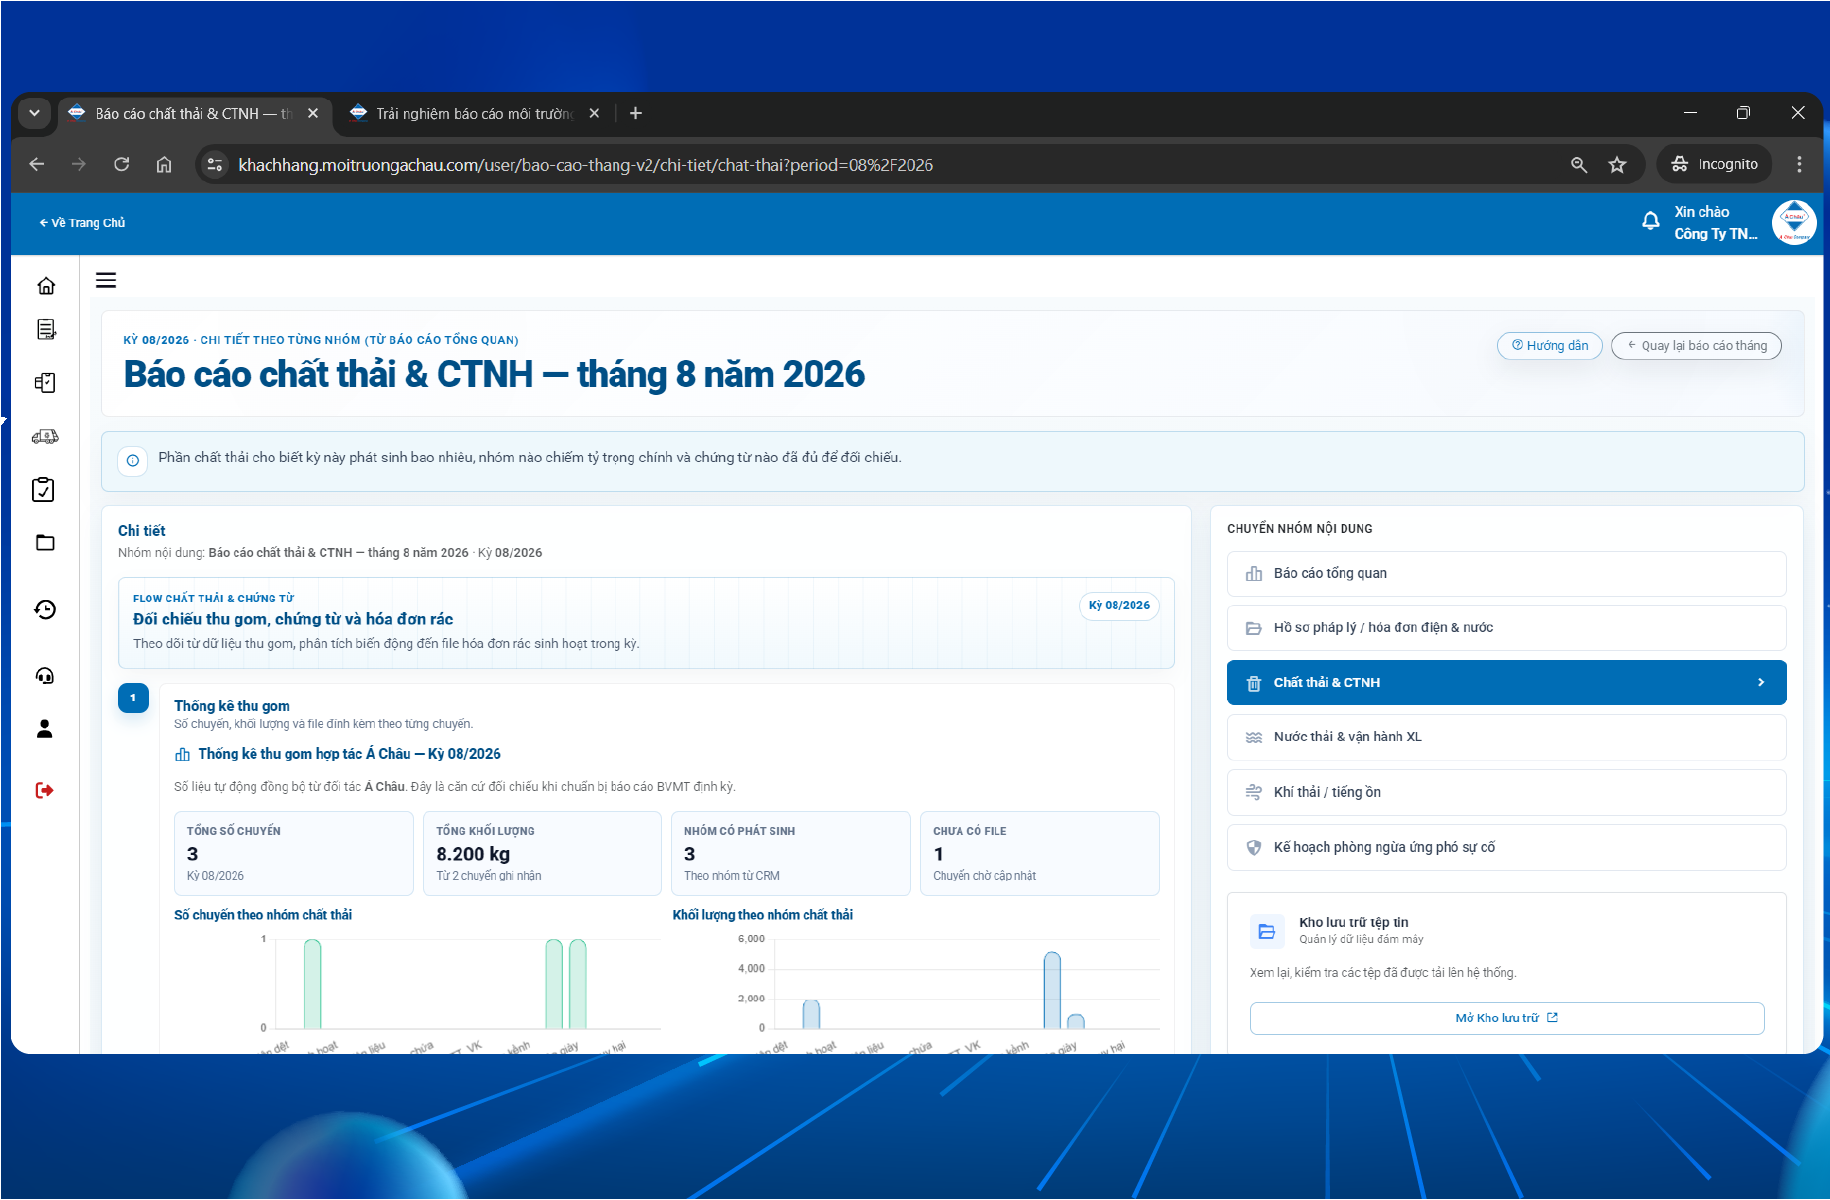Click the 'Thống kê thu gom' section title
Viewport: 1830px width, 1200px height.
point(232,706)
